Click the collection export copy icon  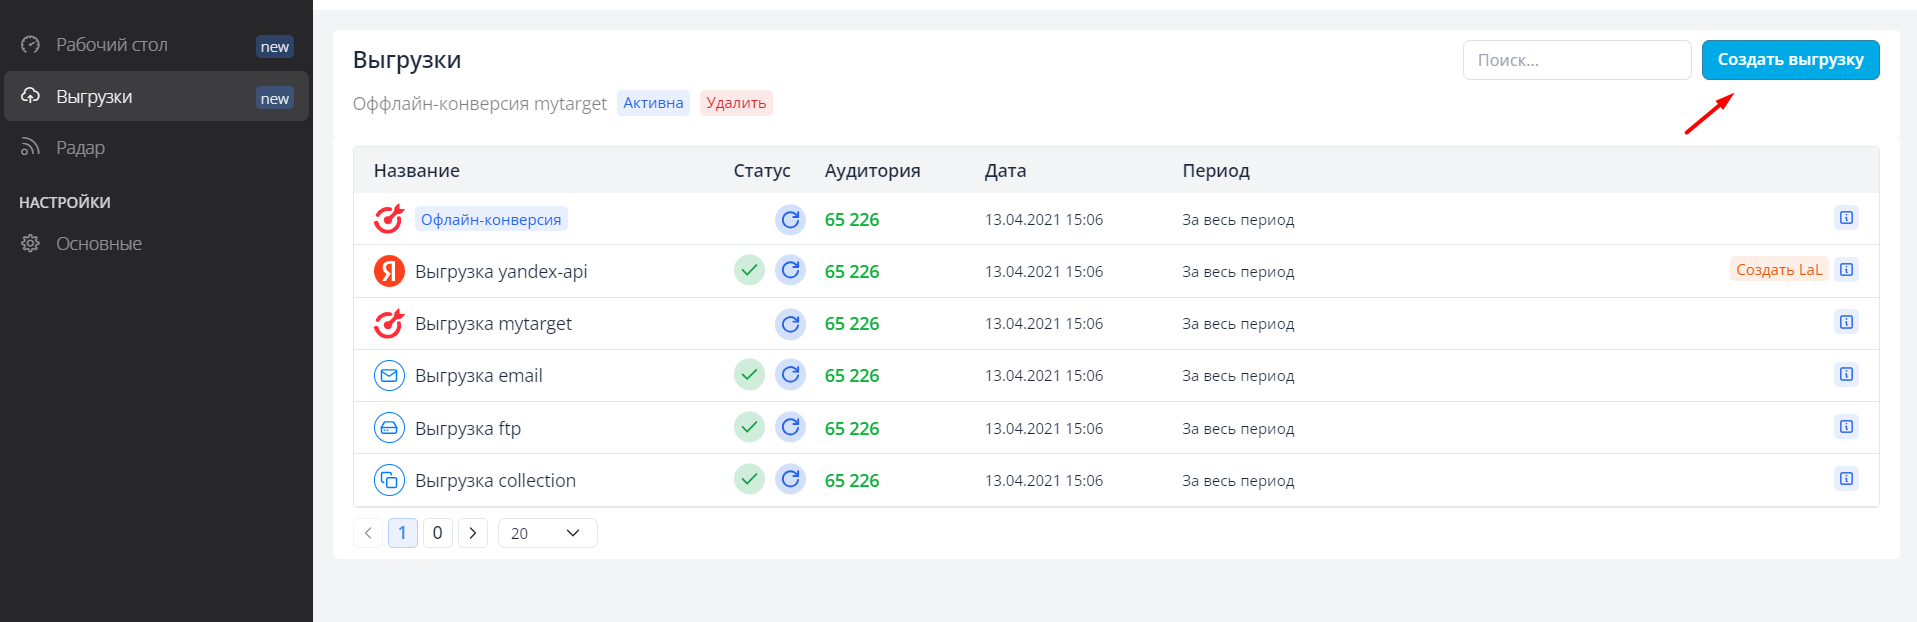(x=389, y=480)
